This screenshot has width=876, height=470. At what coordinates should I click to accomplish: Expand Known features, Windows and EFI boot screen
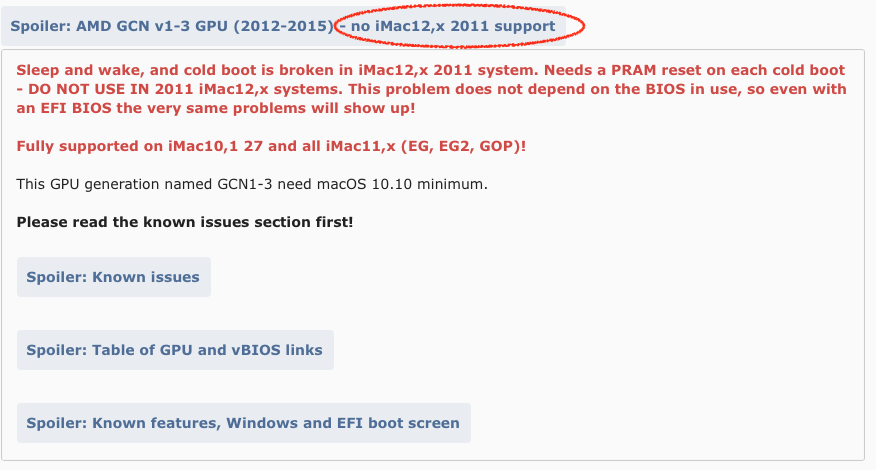pyautogui.click(x=243, y=423)
